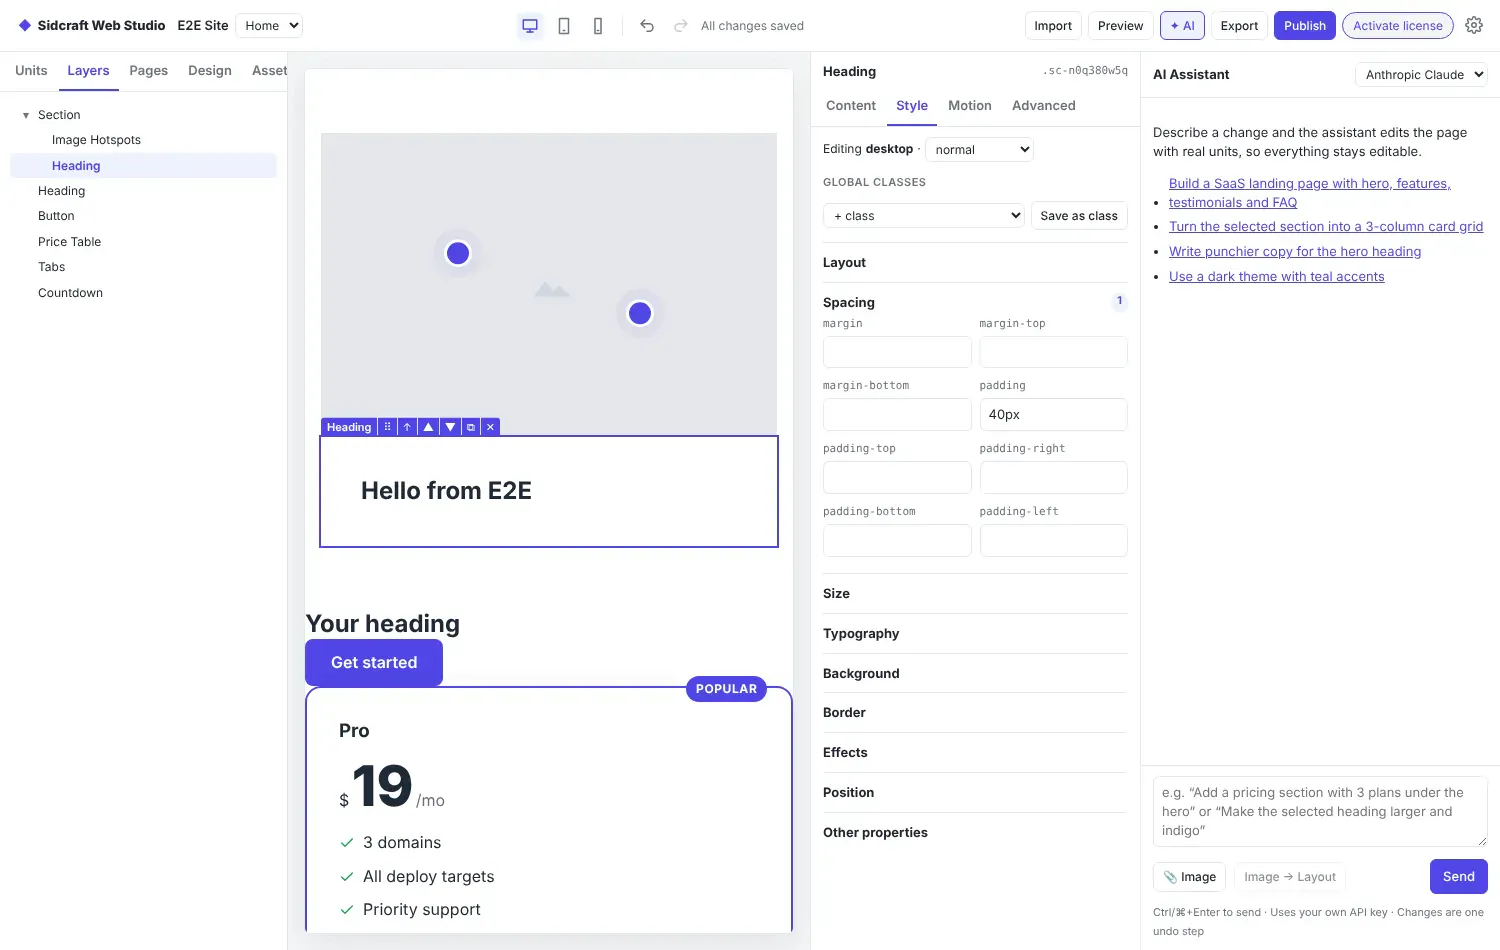Viewport: 1500px width, 950px height.
Task: Move Heading up with triangle icon
Action: (428, 427)
